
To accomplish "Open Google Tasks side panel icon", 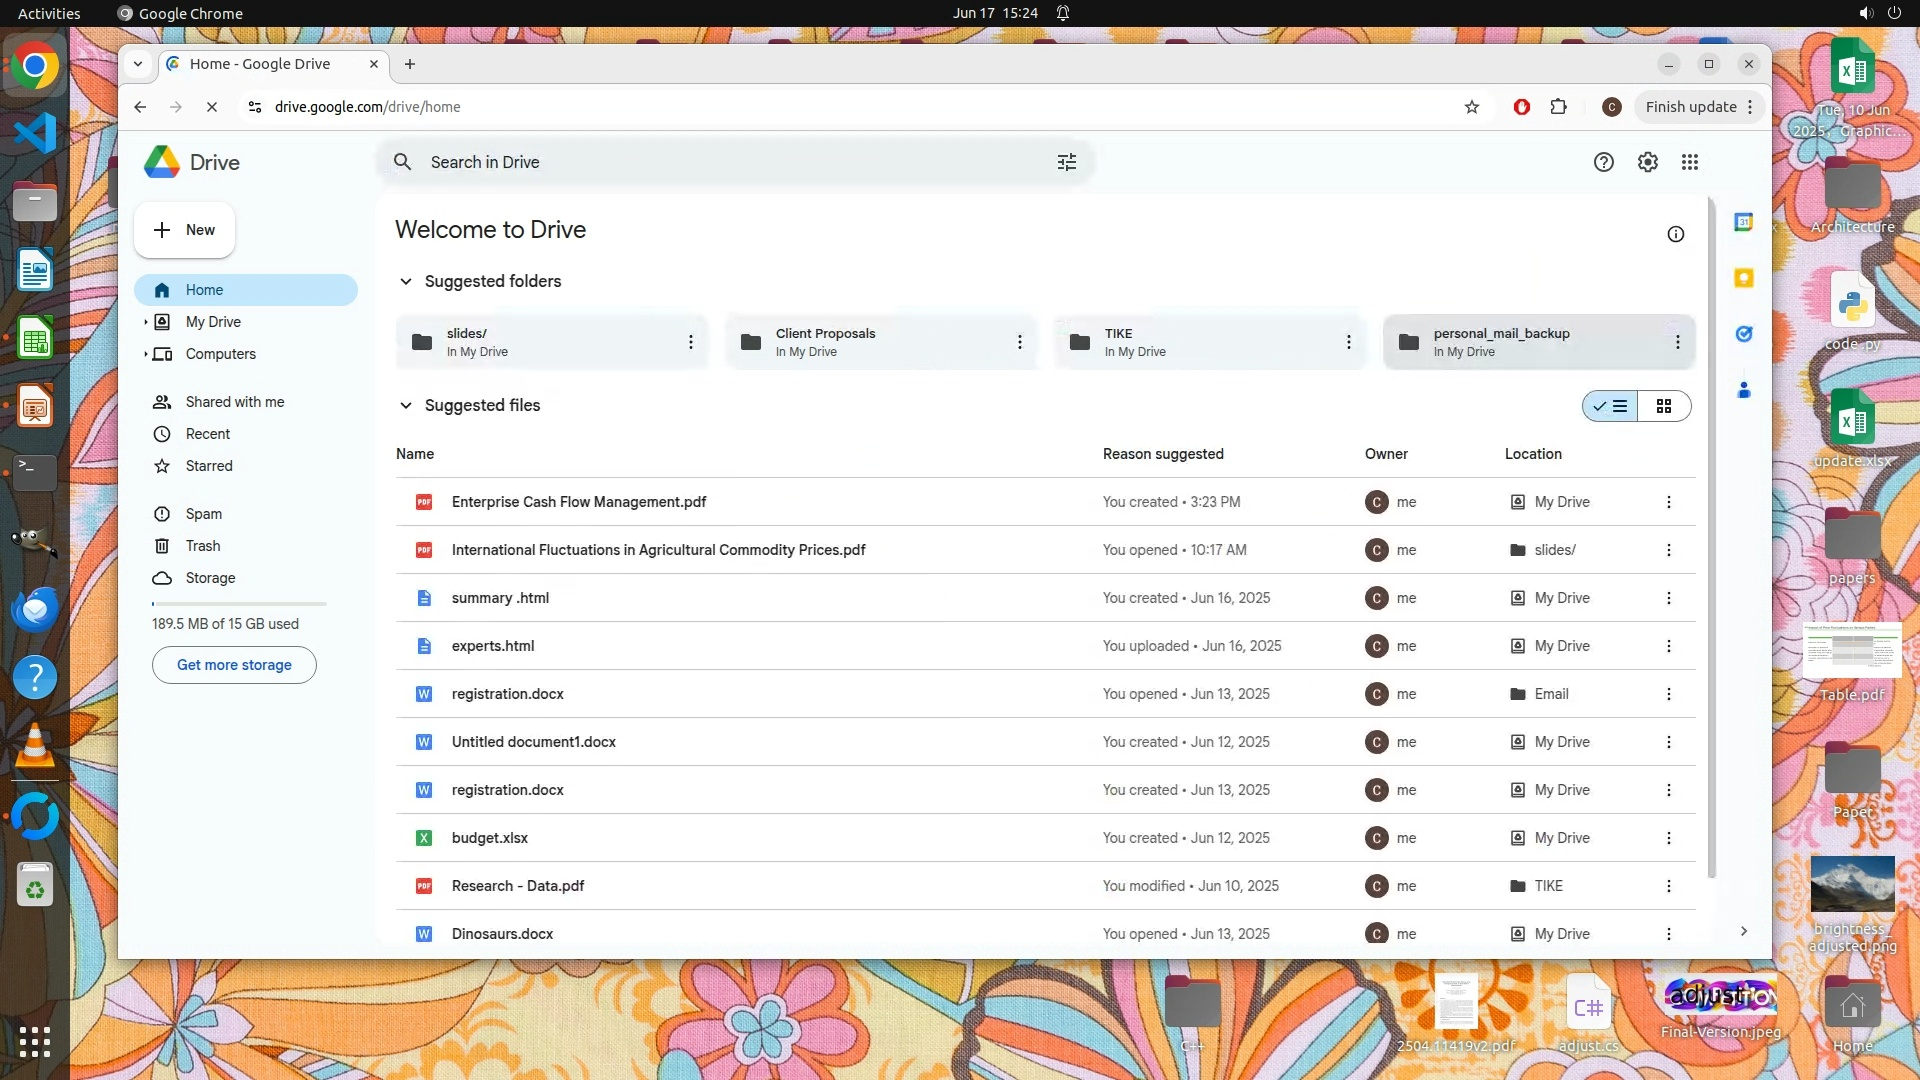I will [1744, 334].
